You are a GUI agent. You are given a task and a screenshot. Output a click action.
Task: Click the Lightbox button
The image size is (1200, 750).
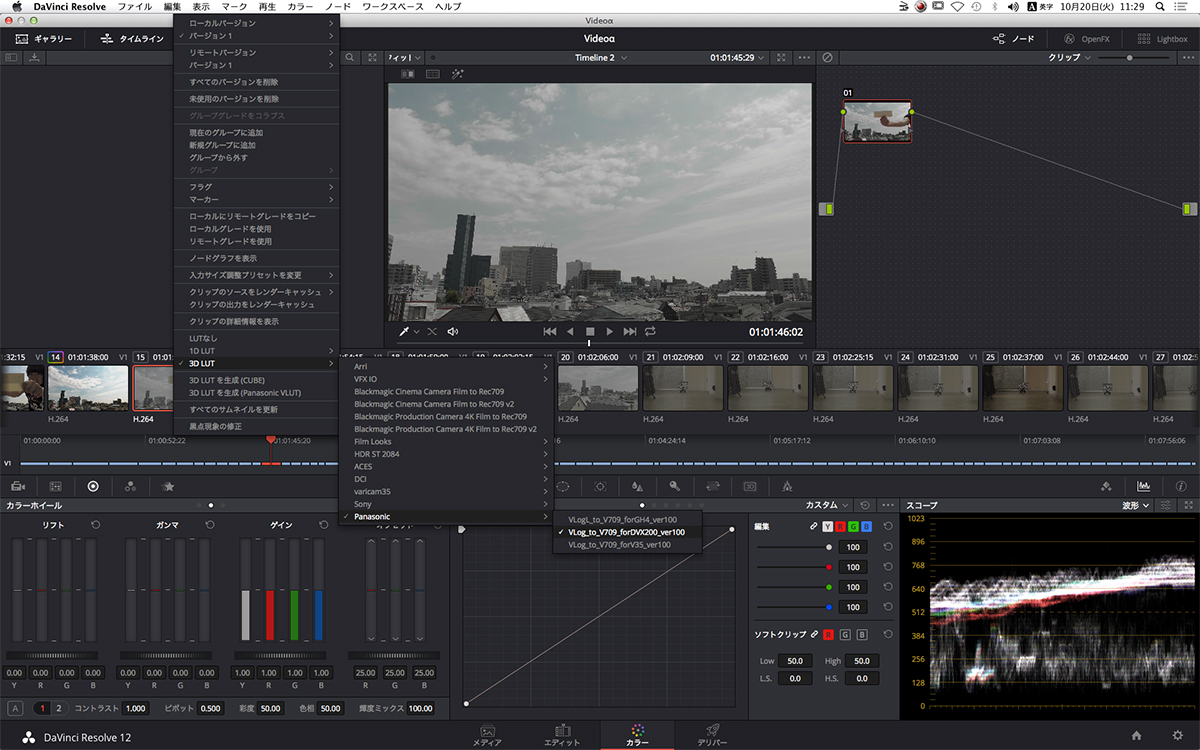pos(1163,38)
